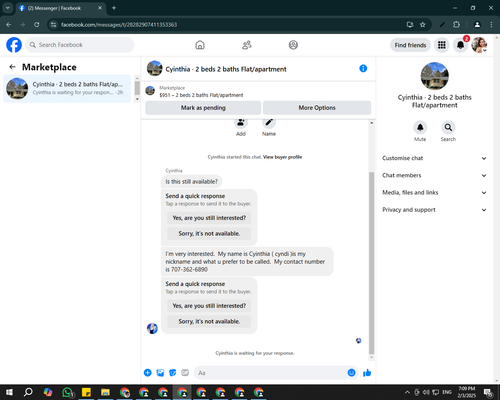The image size is (500, 400).
Task: Open the listing thumbnail in the right panel
Action: pyautogui.click(x=434, y=76)
